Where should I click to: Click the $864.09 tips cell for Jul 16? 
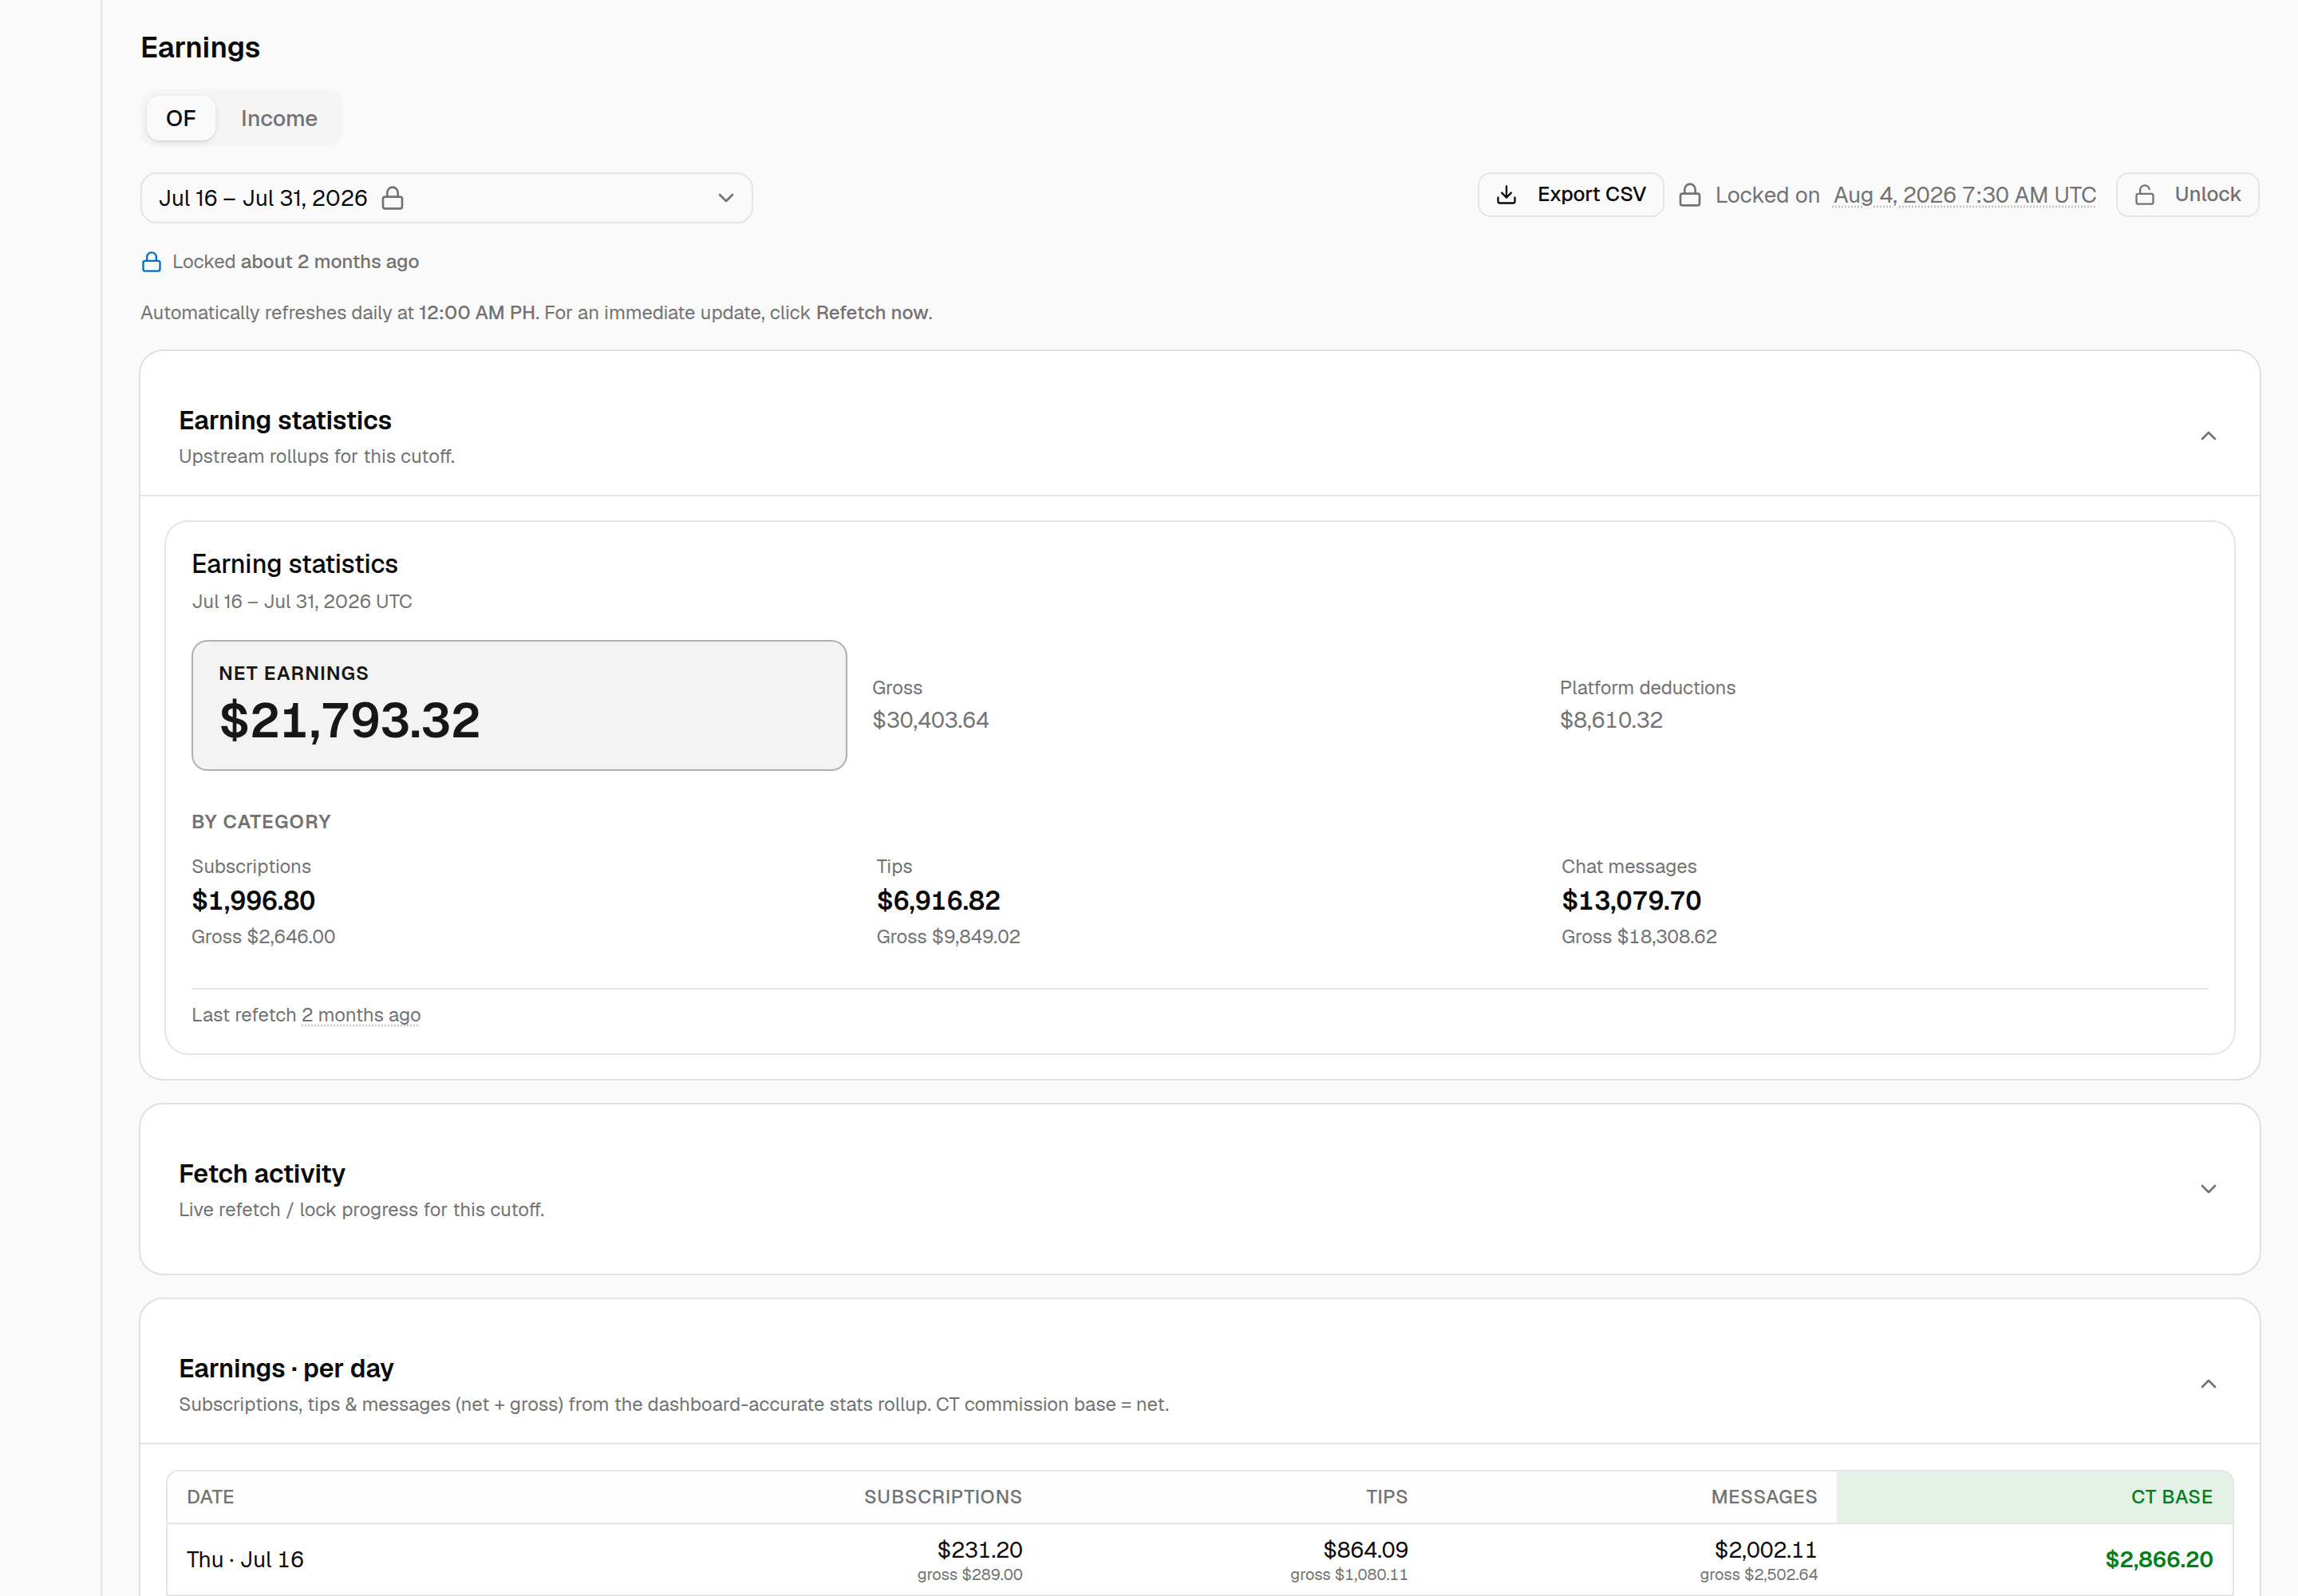1365,1550
